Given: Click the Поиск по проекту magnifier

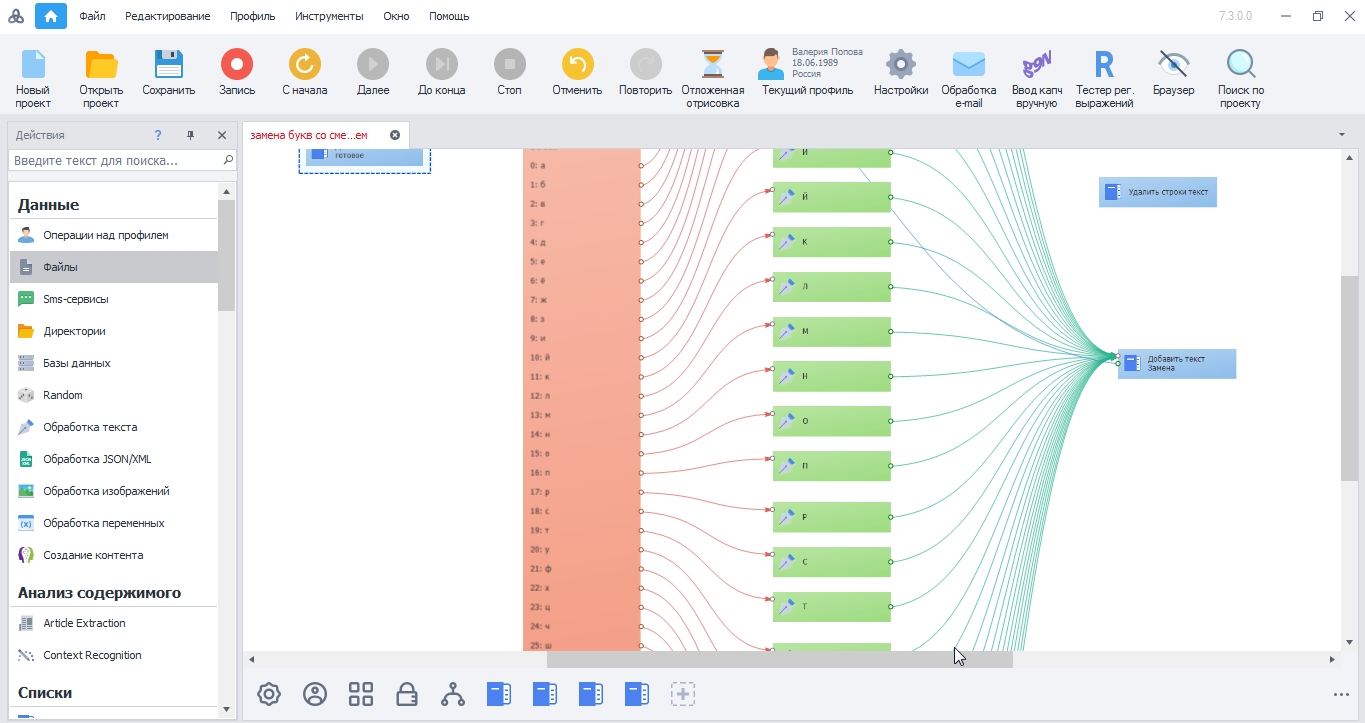Looking at the screenshot, I should pos(1240,66).
